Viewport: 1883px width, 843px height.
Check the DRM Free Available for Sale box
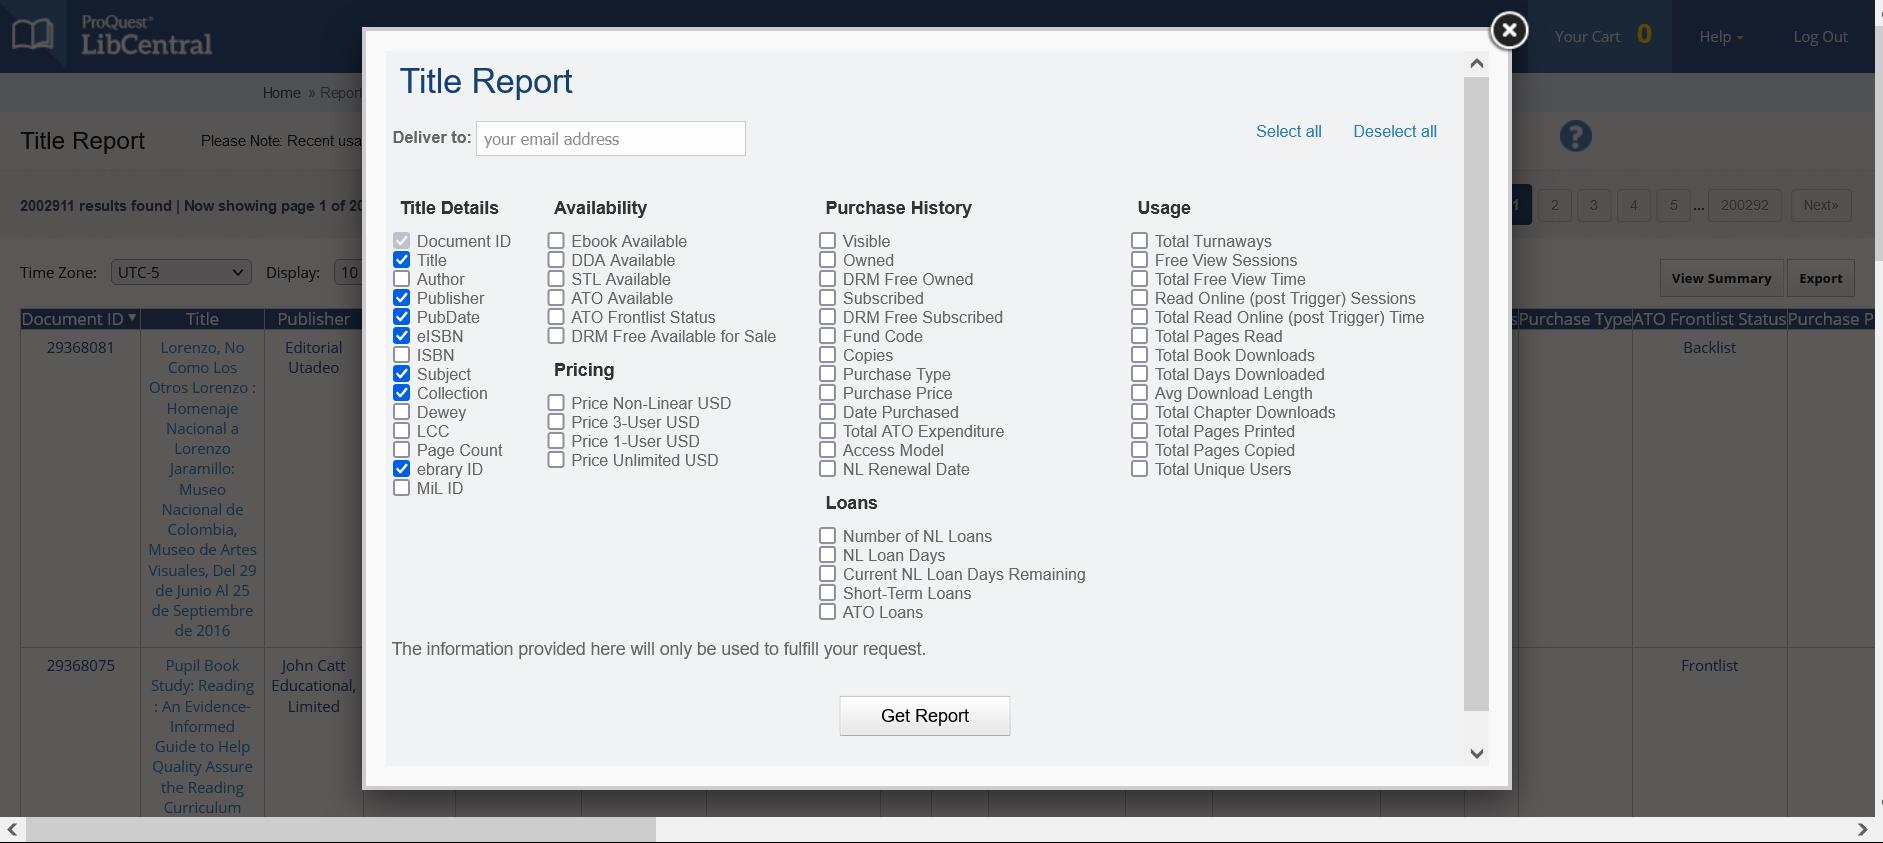(x=556, y=336)
